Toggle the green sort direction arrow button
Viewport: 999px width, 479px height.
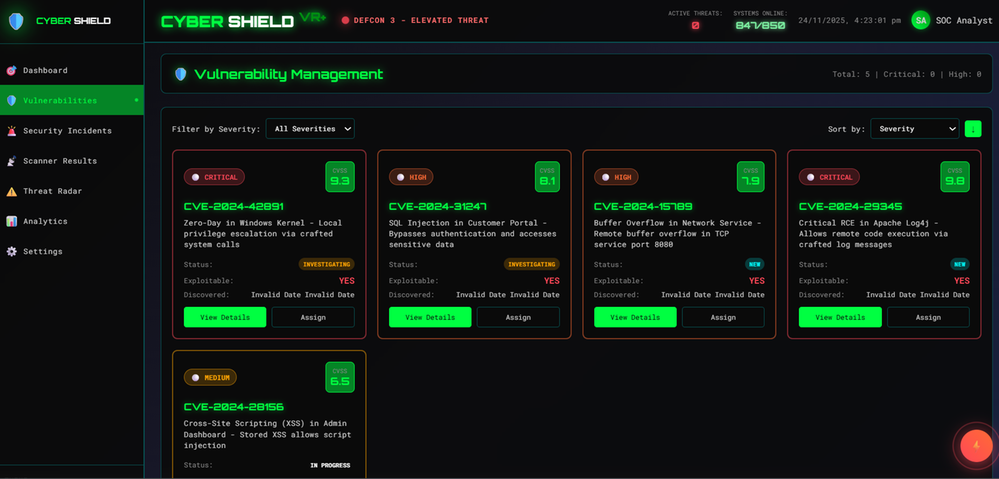point(973,129)
